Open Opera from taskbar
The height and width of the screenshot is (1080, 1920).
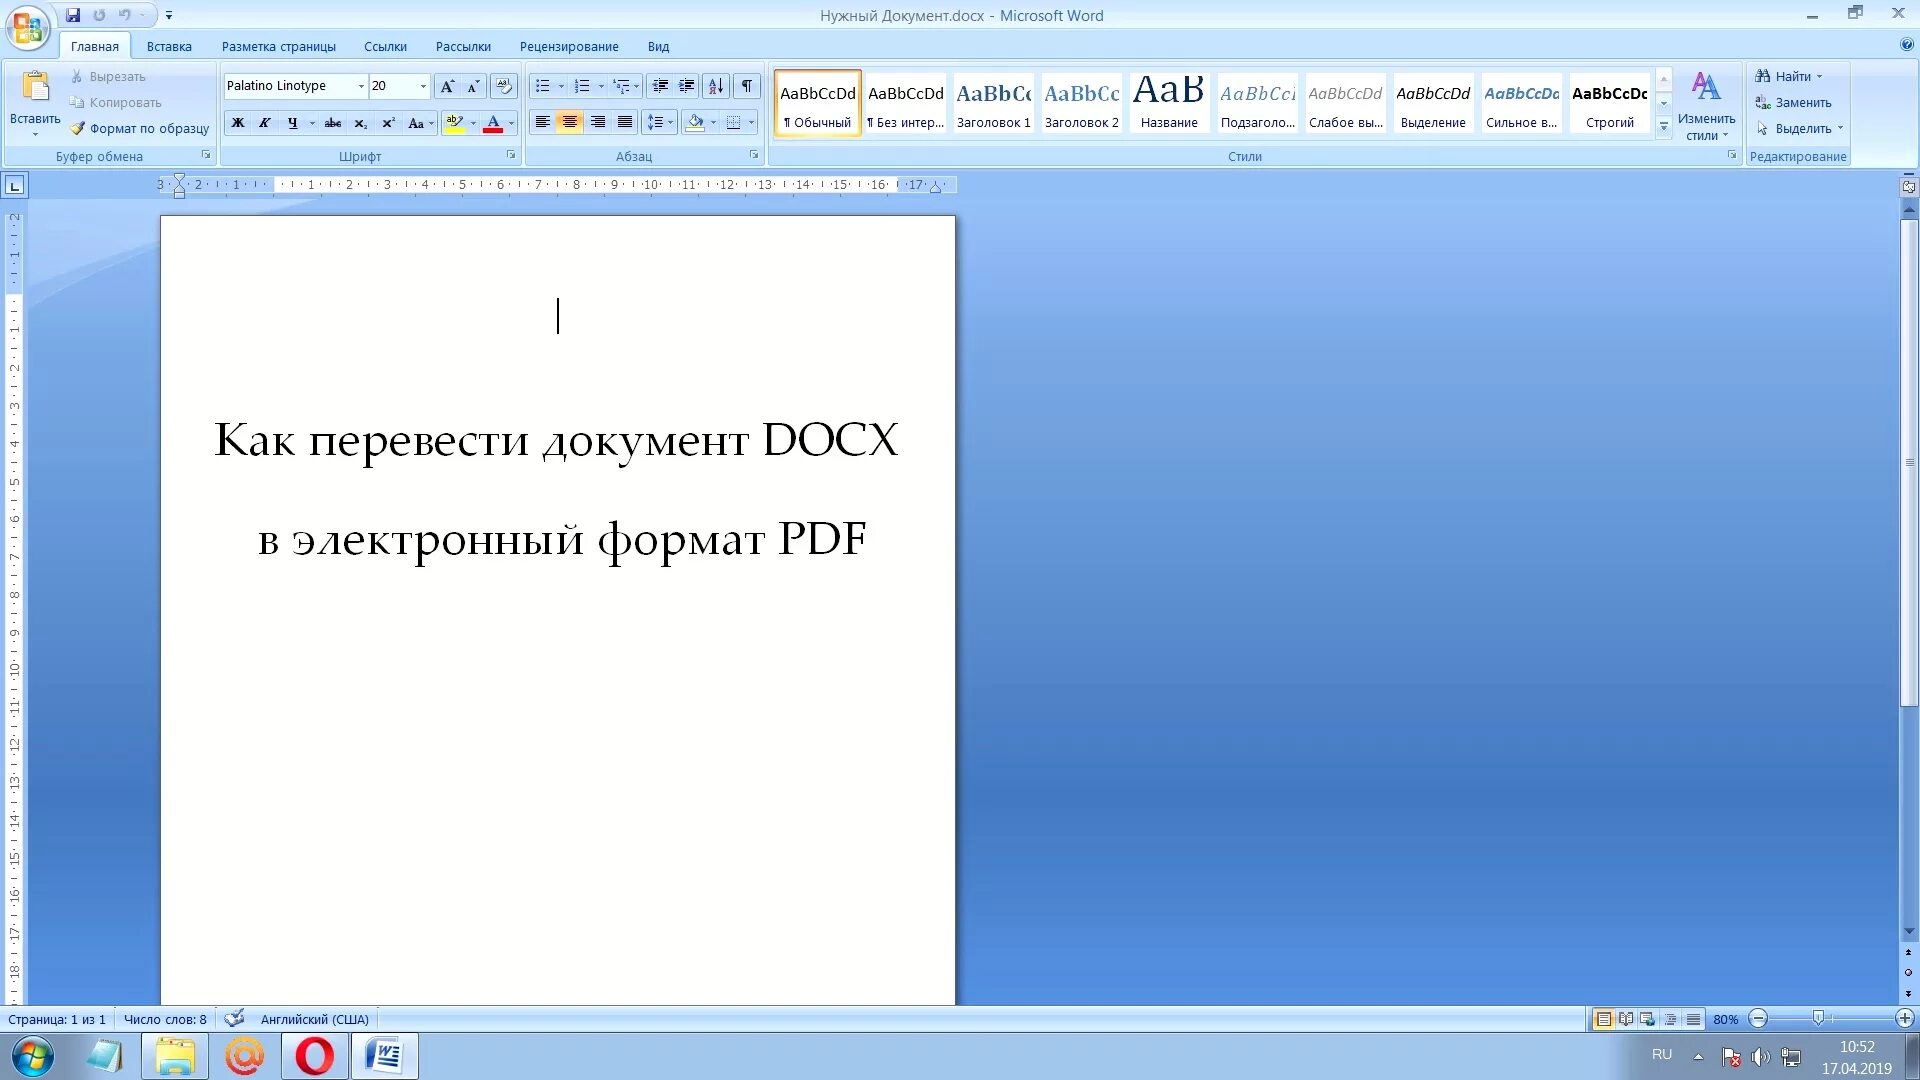pyautogui.click(x=315, y=1056)
